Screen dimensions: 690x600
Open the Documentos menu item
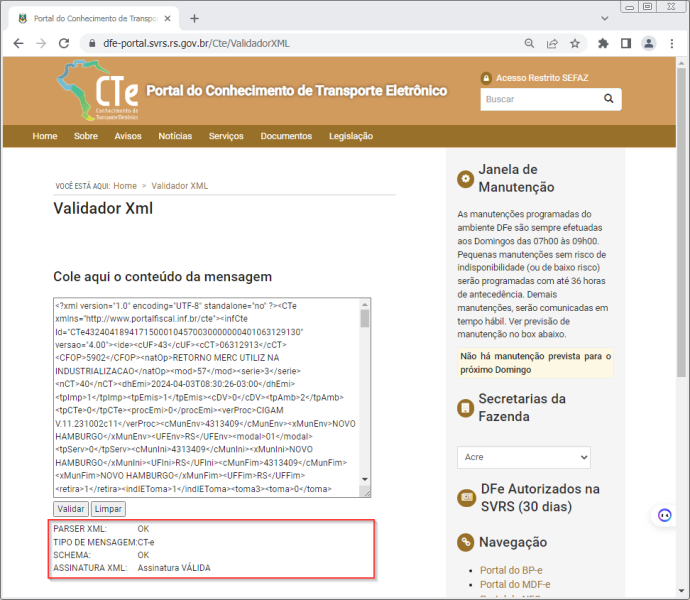[286, 136]
